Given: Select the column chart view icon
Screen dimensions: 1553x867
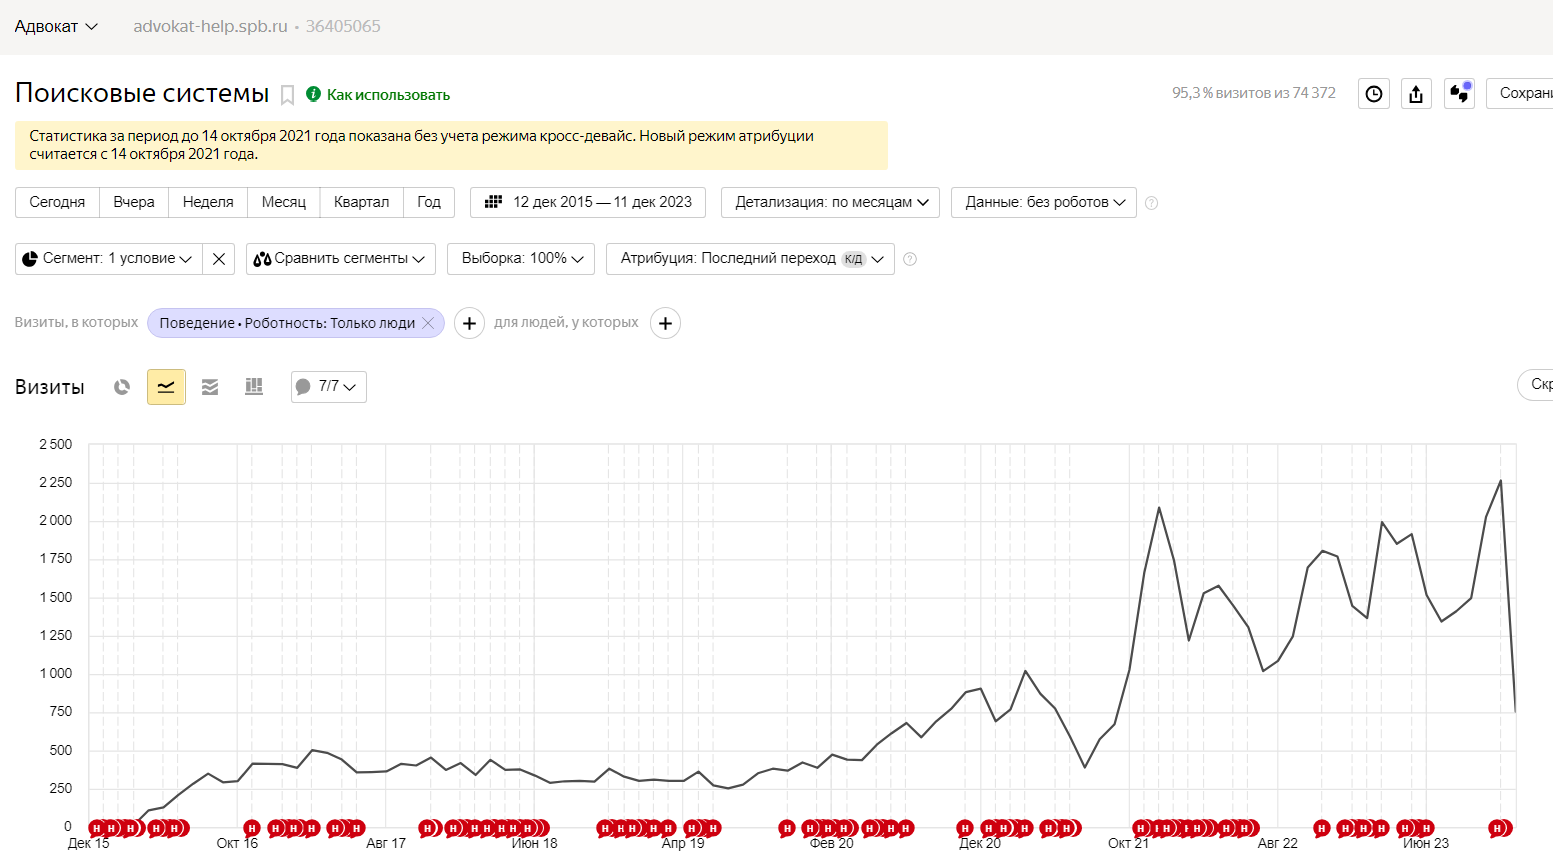Looking at the screenshot, I should [254, 387].
